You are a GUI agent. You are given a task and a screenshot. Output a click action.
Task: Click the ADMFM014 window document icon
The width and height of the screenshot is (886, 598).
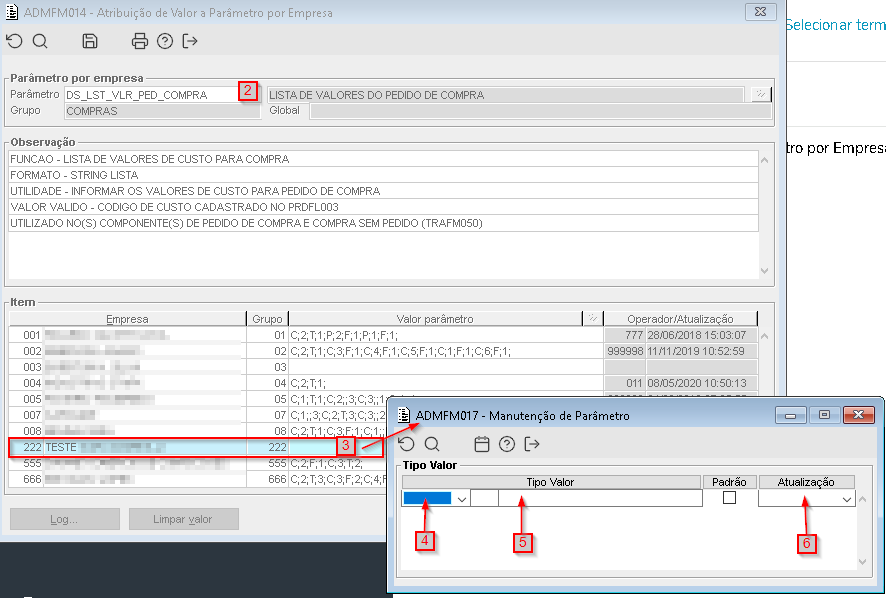[12, 12]
